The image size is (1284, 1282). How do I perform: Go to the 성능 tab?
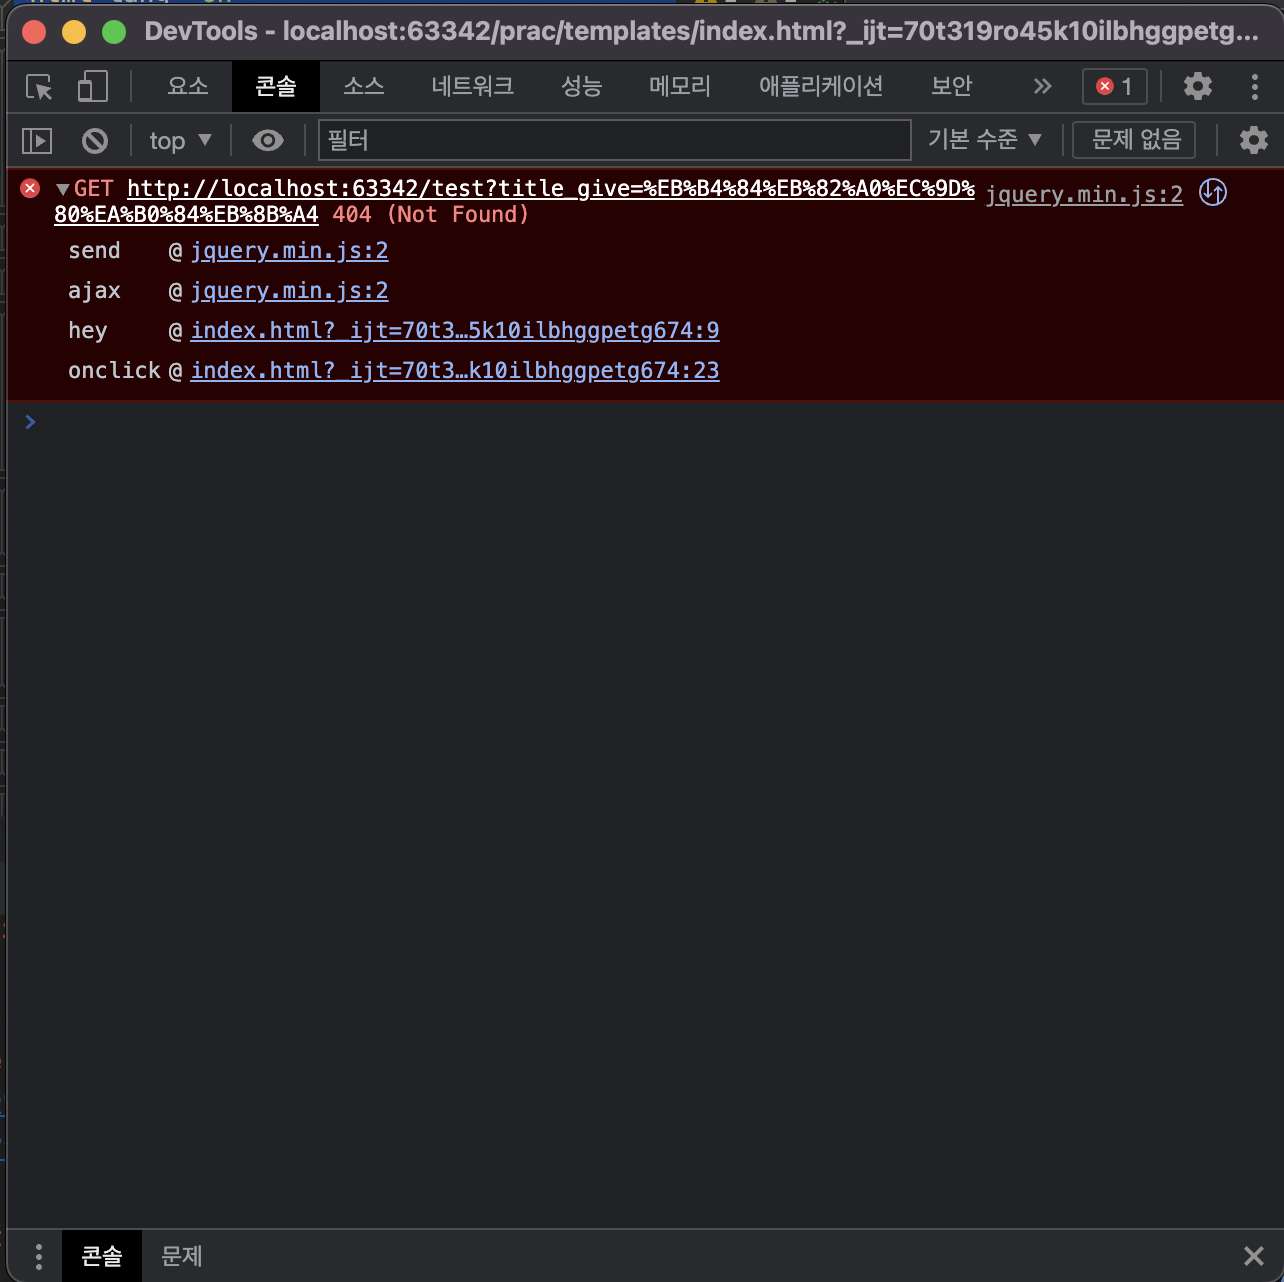tap(582, 87)
